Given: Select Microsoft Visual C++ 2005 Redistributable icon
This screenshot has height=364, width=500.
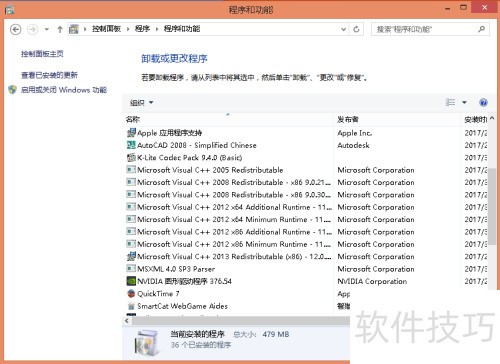Looking at the screenshot, I should (131, 170).
